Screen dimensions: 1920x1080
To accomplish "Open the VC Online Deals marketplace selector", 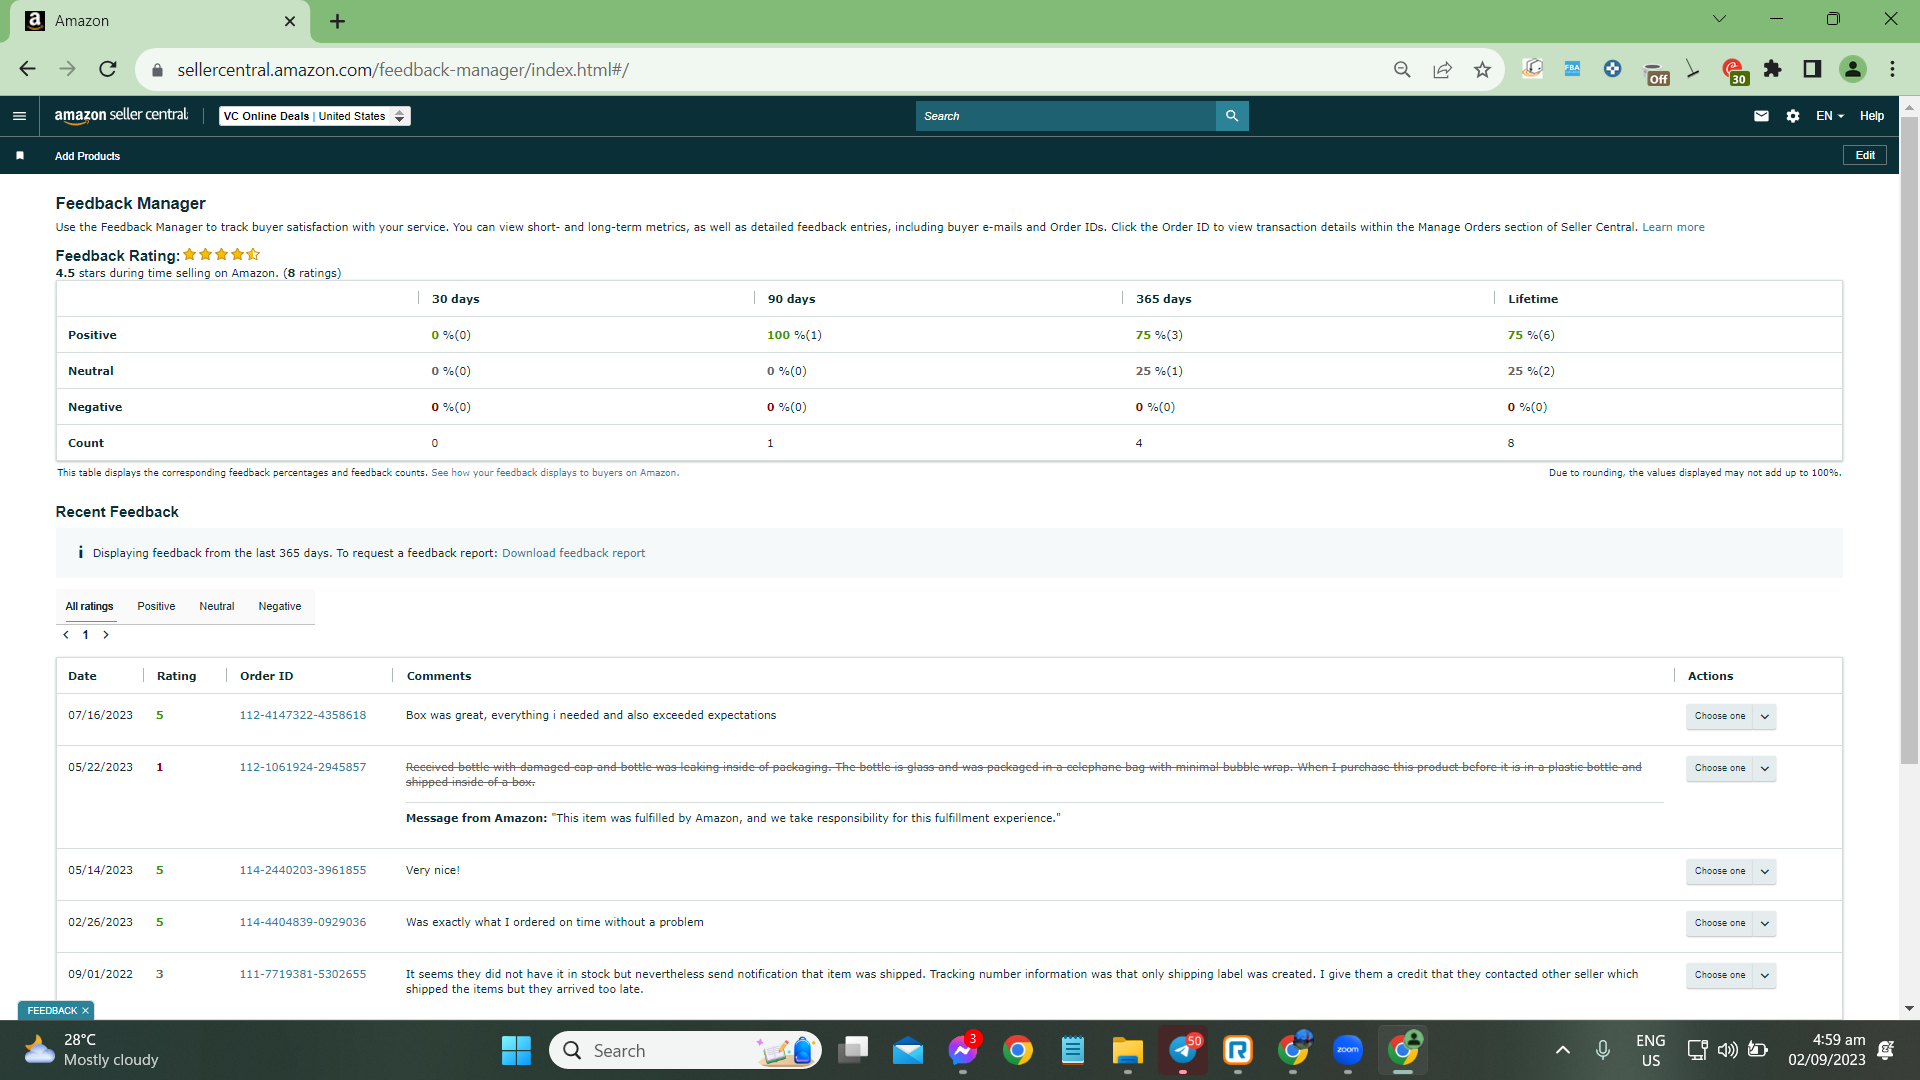I will (x=314, y=116).
